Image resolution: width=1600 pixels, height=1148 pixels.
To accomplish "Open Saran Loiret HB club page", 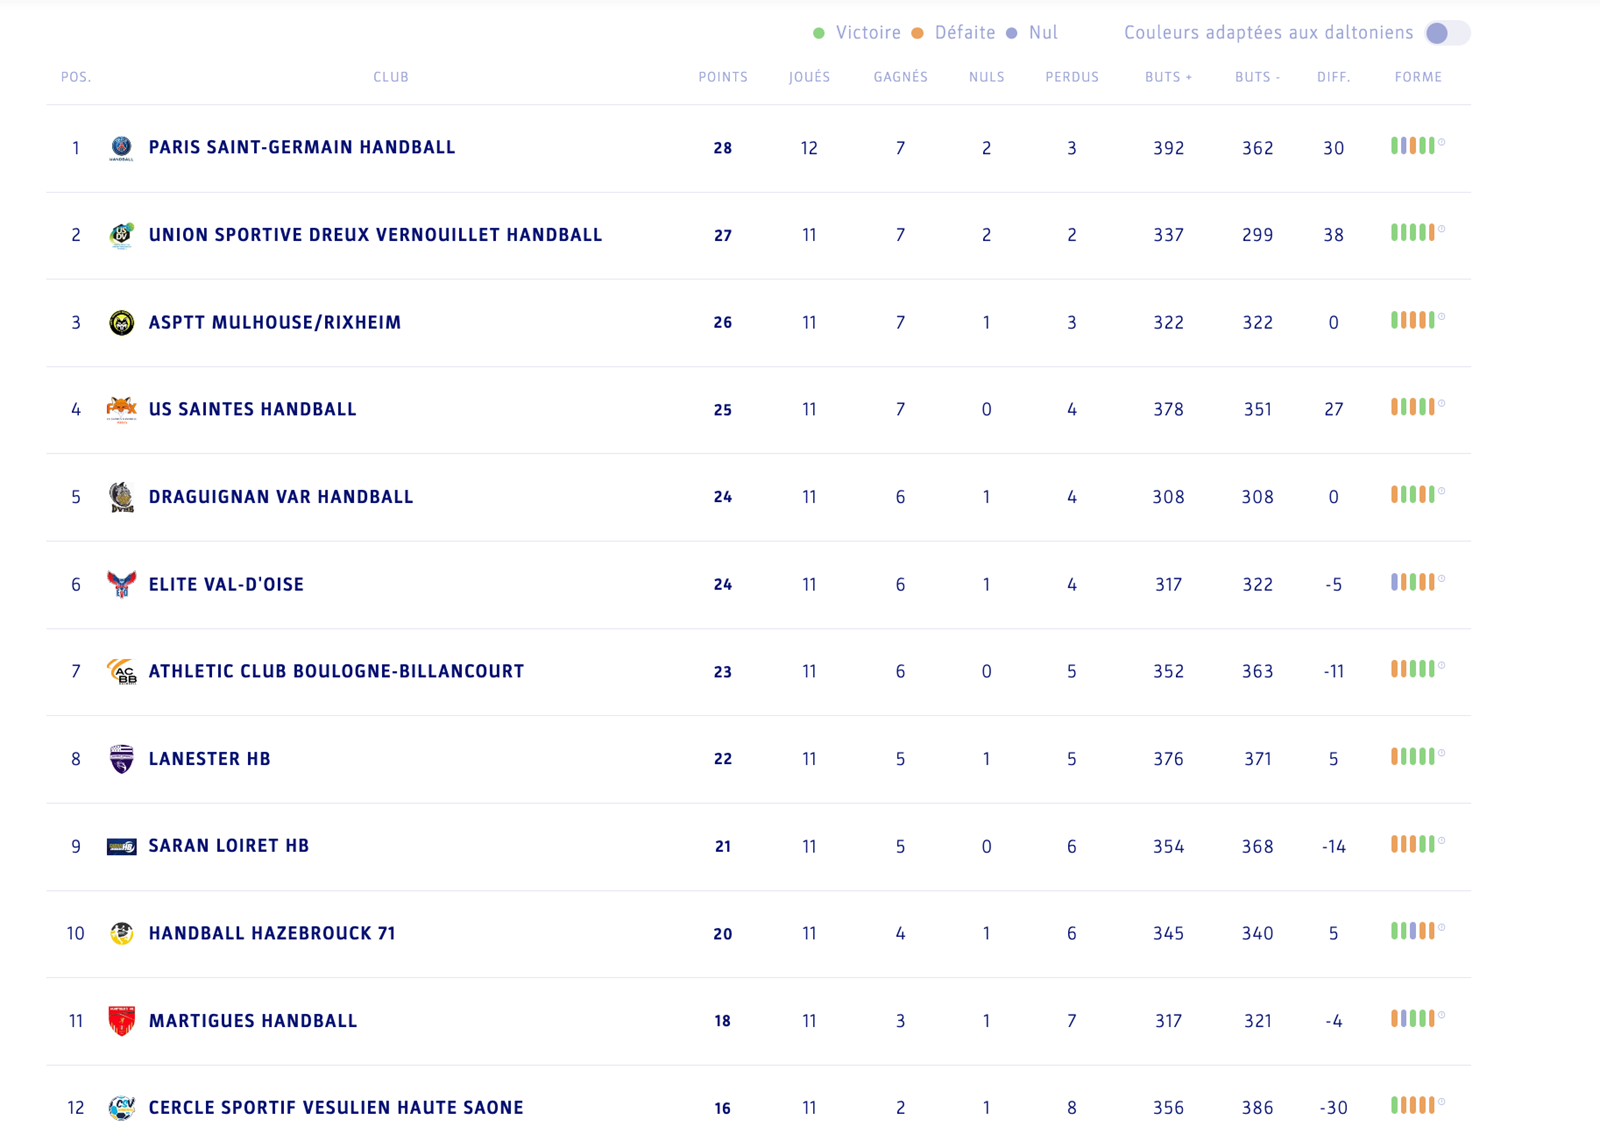I will [229, 846].
